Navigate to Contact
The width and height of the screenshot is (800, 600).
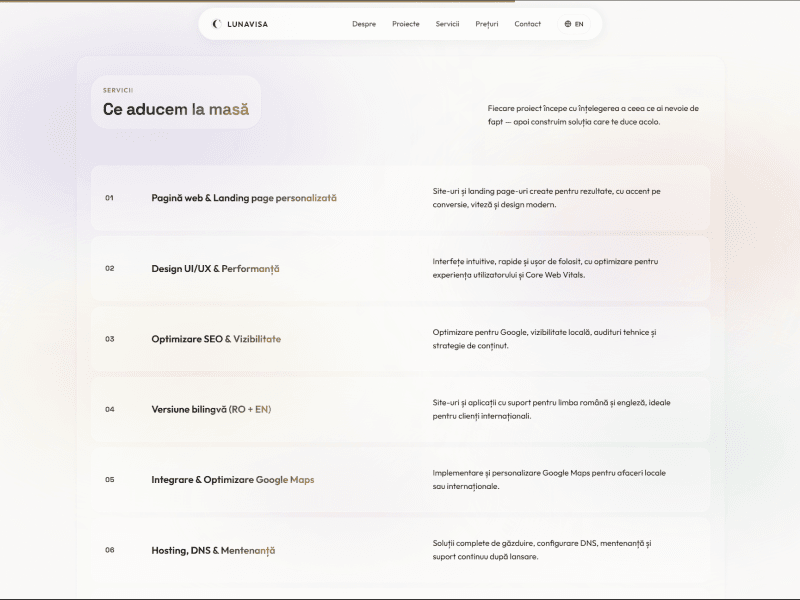[x=528, y=24]
